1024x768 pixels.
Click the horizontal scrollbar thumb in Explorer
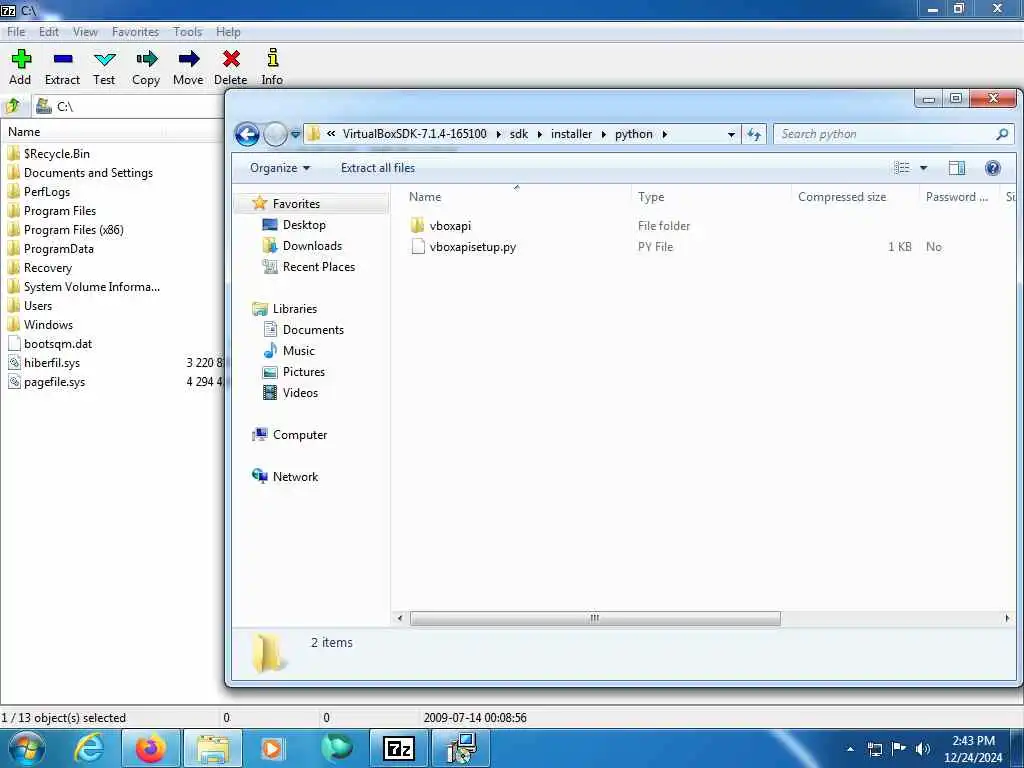pyautogui.click(x=595, y=618)
